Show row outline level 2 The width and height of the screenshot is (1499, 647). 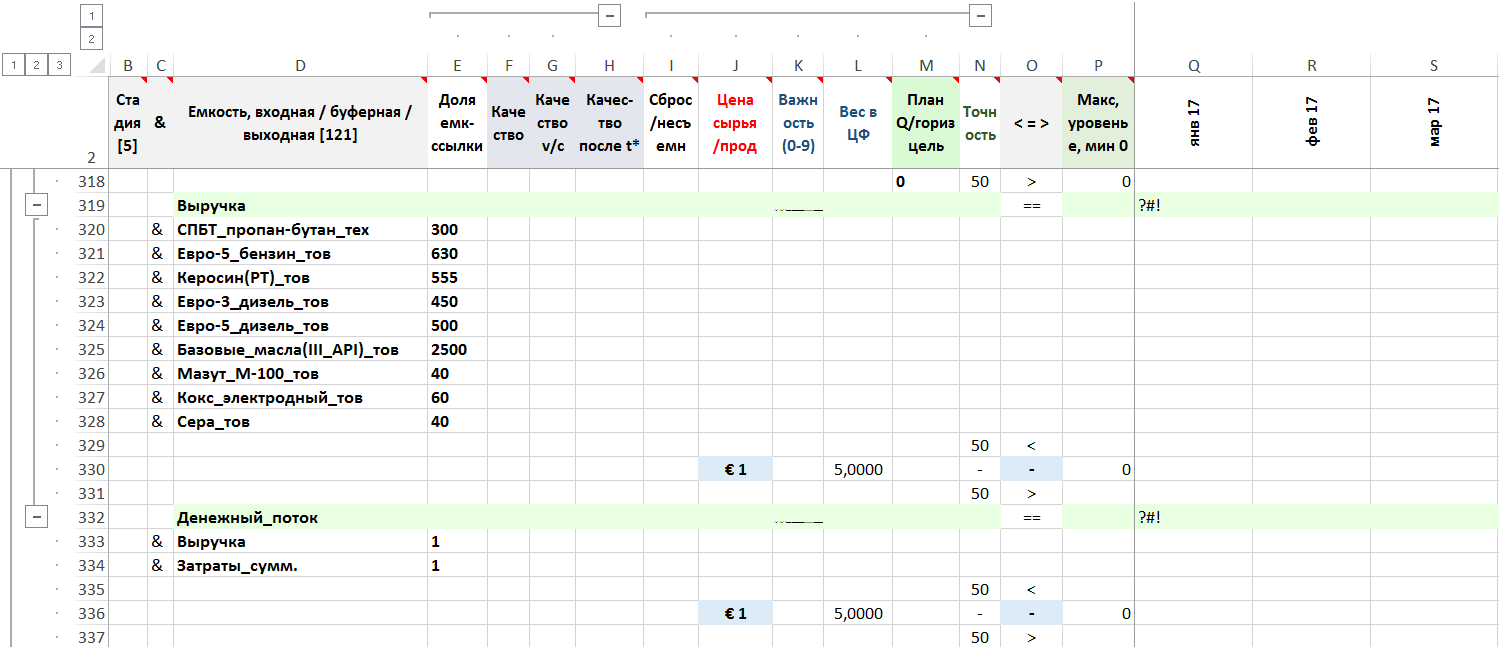coord(36,65)
